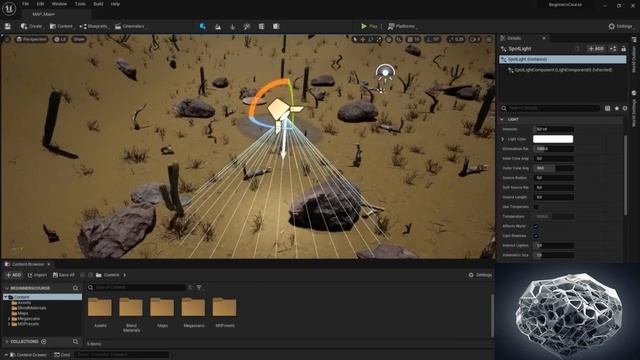This screenshot has height=360, width=640.
Task: Expand the Megascans folder tree
Action: (x=9, y=319)
